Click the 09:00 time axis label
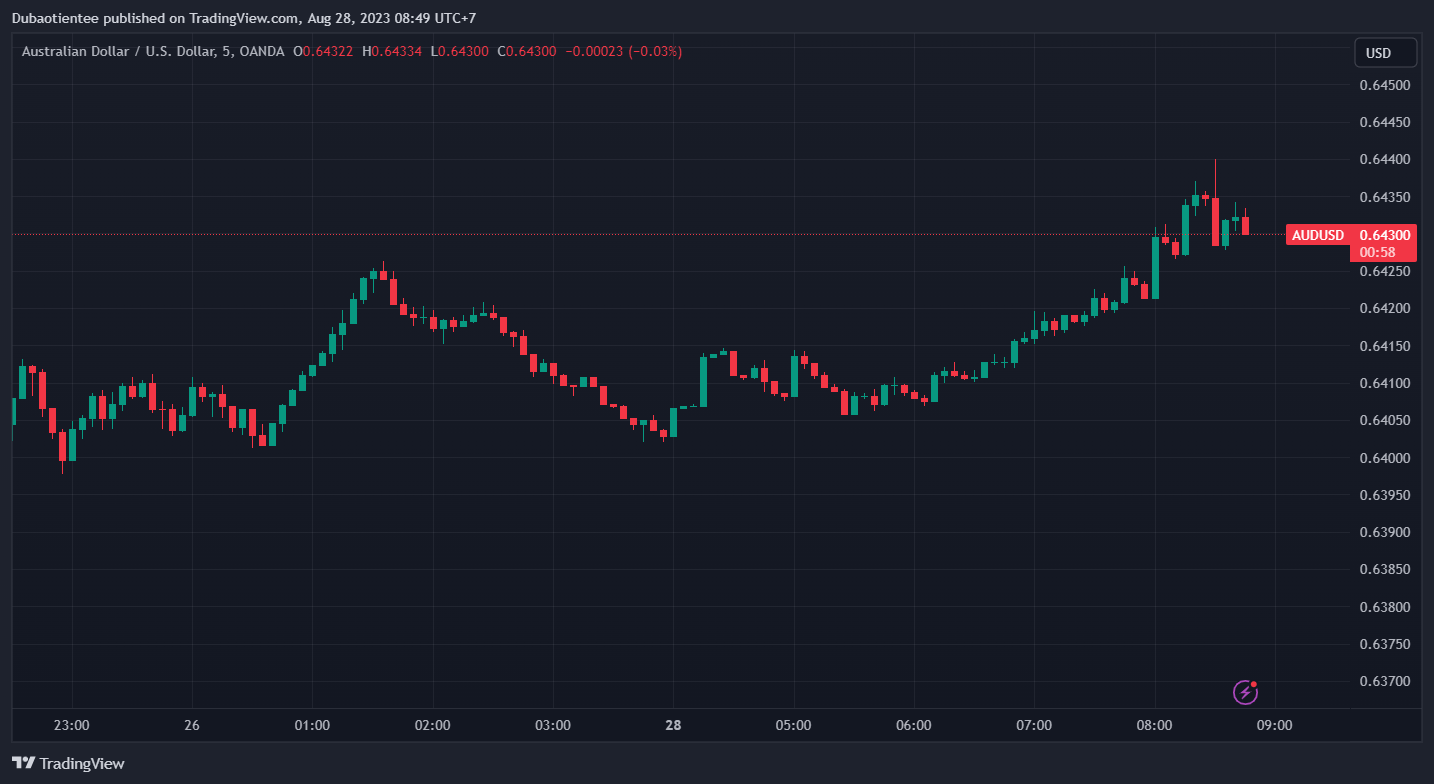Image resolution: width=1434 pixels, height=784 pixels. click(1274, 725)
